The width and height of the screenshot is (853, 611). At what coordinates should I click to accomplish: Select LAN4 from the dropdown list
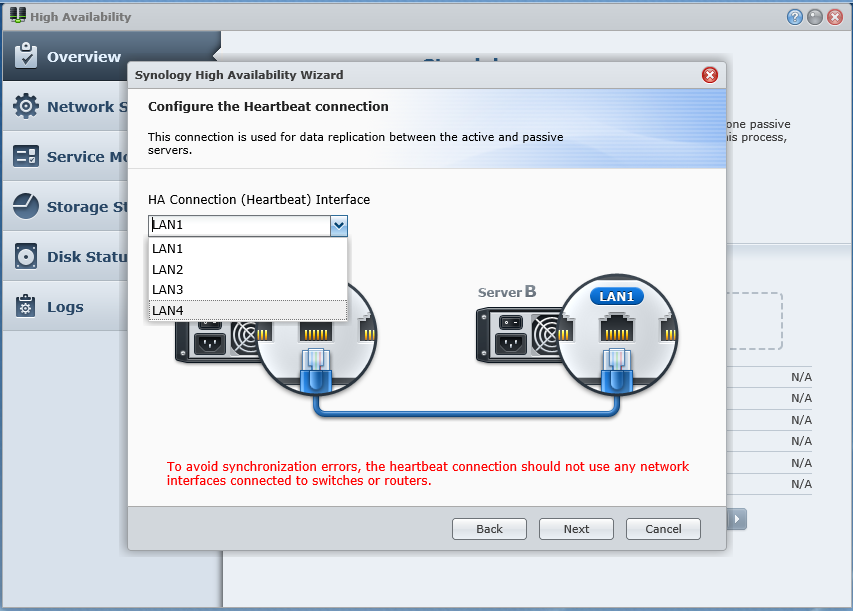pyautogui.click(x=248, y=310)
